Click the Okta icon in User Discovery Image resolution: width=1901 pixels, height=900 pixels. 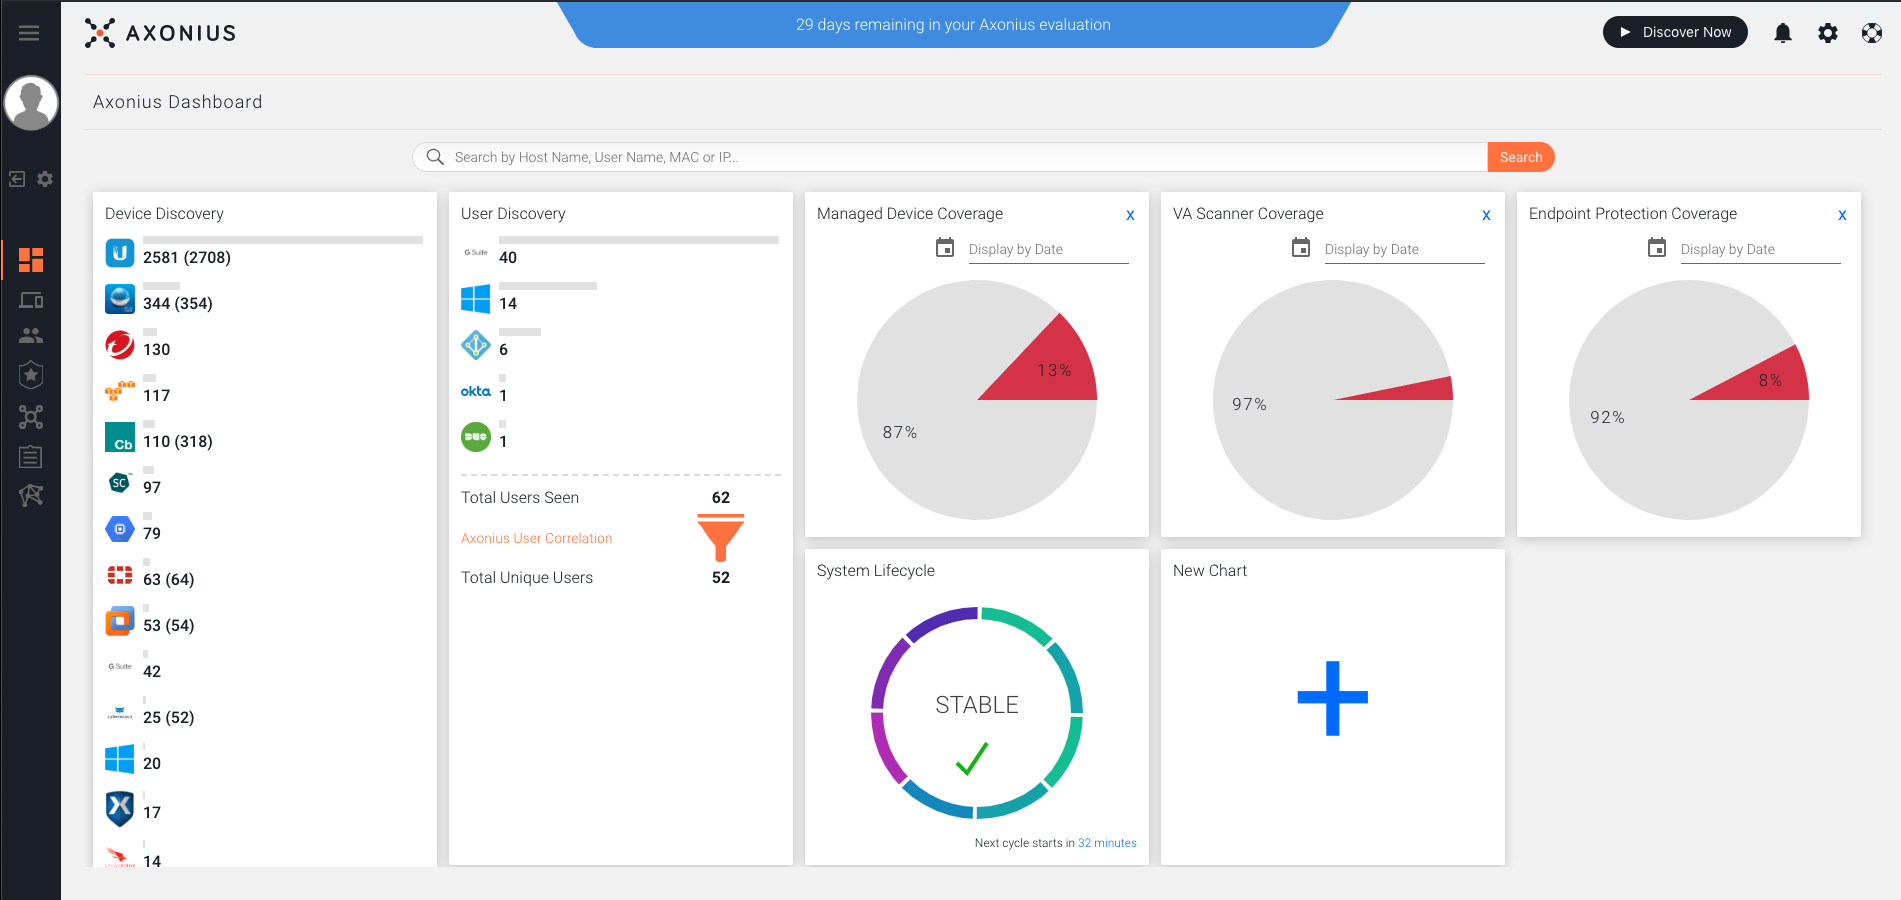pos(476,392)
